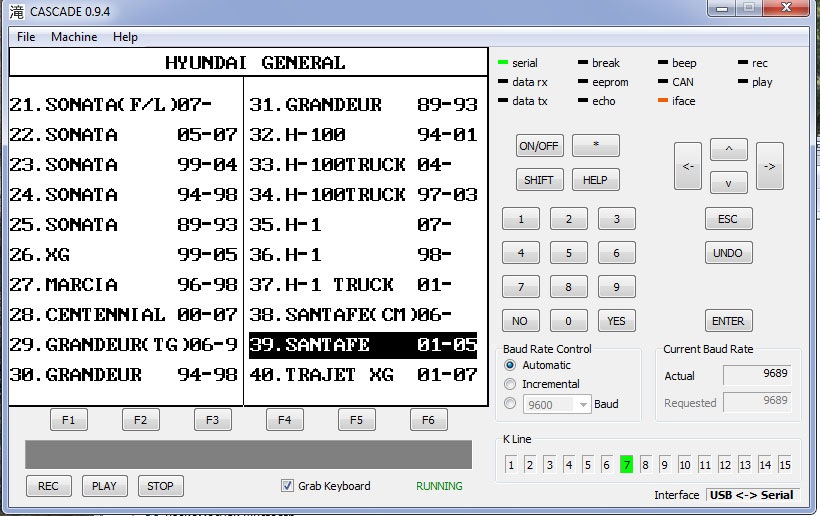Click keypad digit 2
The height and width of the screenshot is (516, 820).
tap(568, 219)
